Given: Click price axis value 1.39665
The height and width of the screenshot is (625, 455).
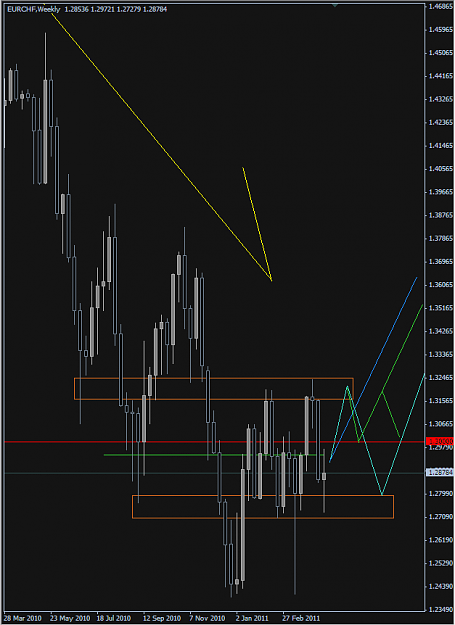Looking at the screenshot, I should pos(441,192).
